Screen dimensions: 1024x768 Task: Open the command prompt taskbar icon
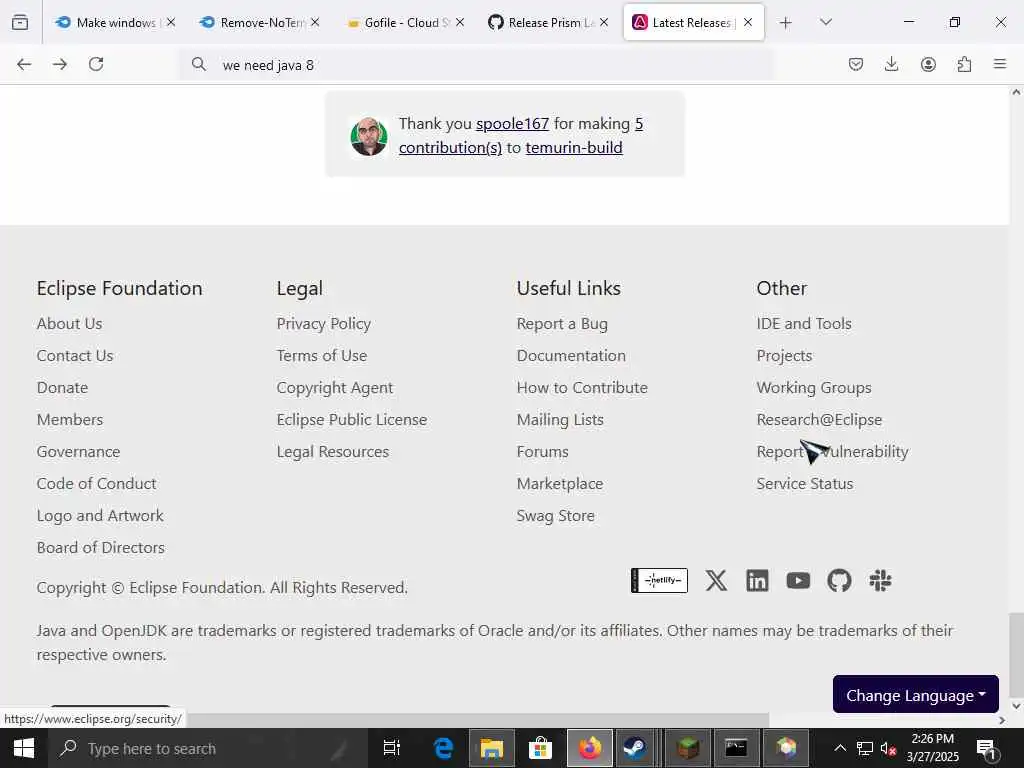(x=736, y=748)
